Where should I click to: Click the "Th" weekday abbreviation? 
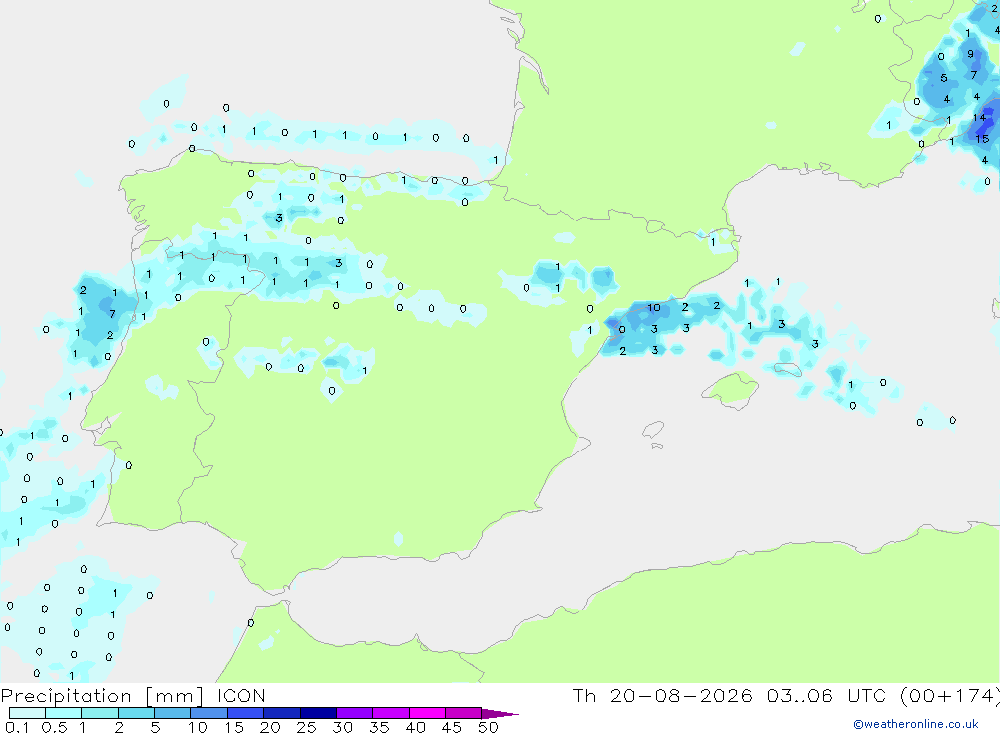584,695
